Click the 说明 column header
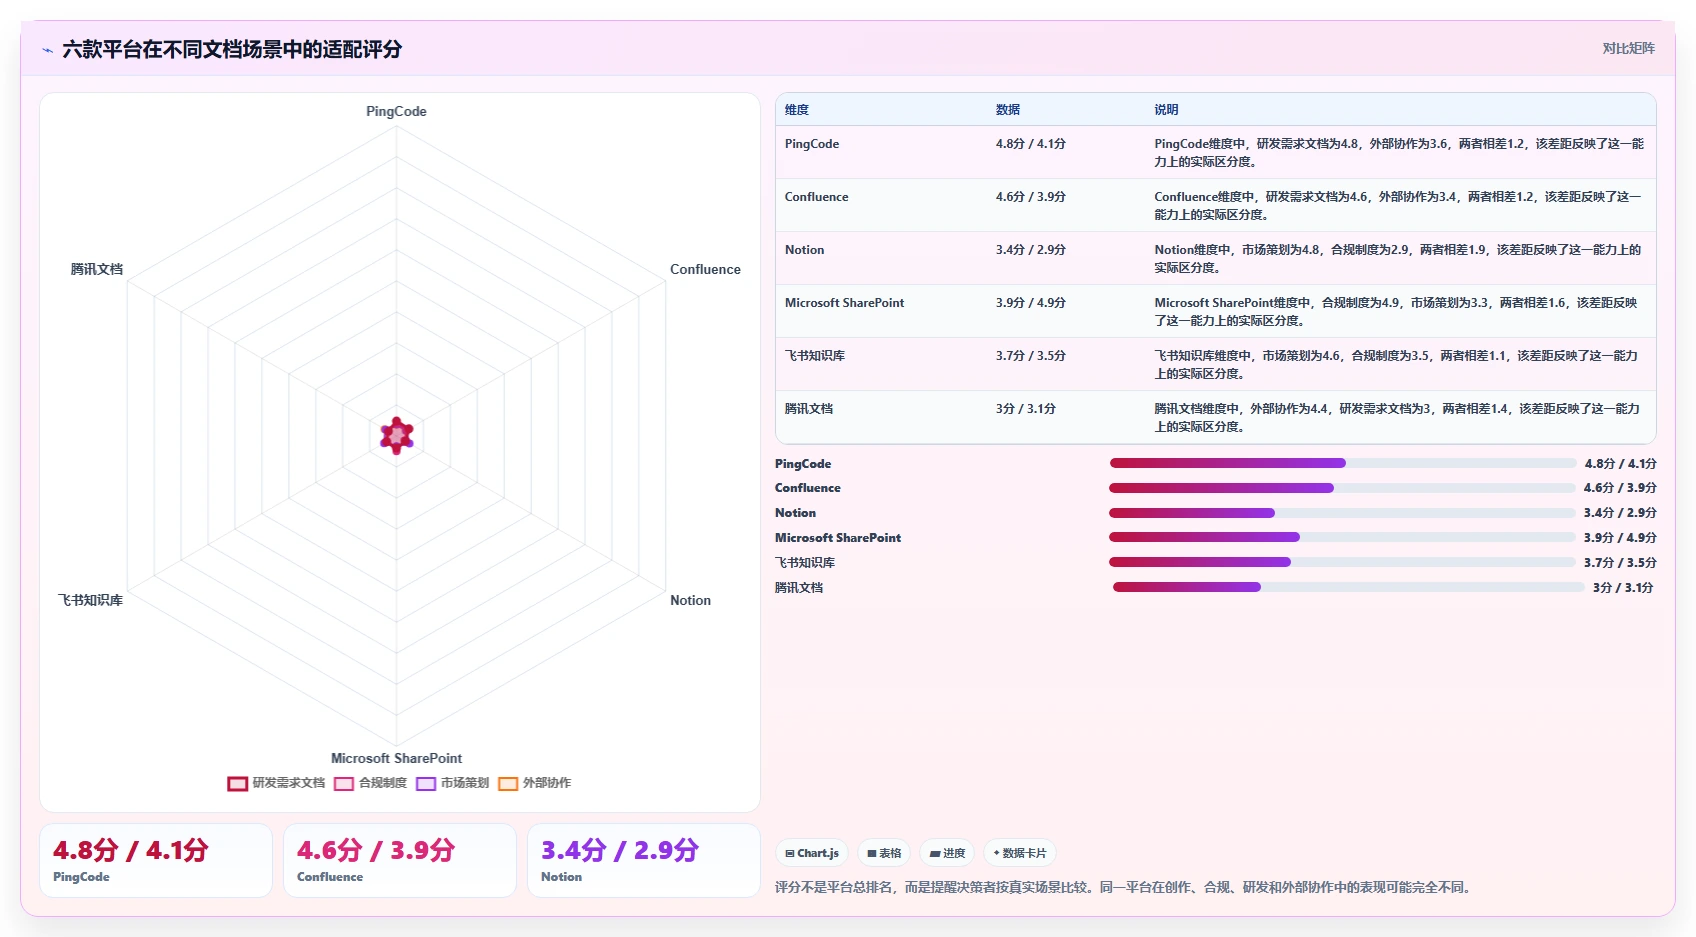This screenshot has width=1696, height=937. tap(1166, 110)
